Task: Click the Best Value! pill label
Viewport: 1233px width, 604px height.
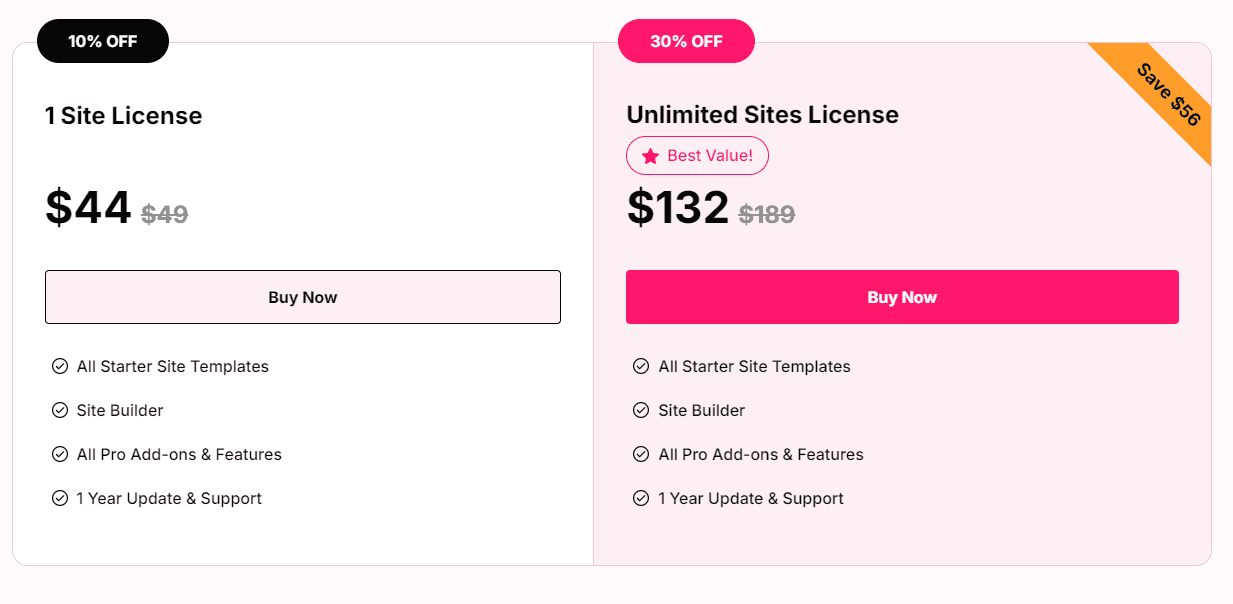Action: pos(697,156)
